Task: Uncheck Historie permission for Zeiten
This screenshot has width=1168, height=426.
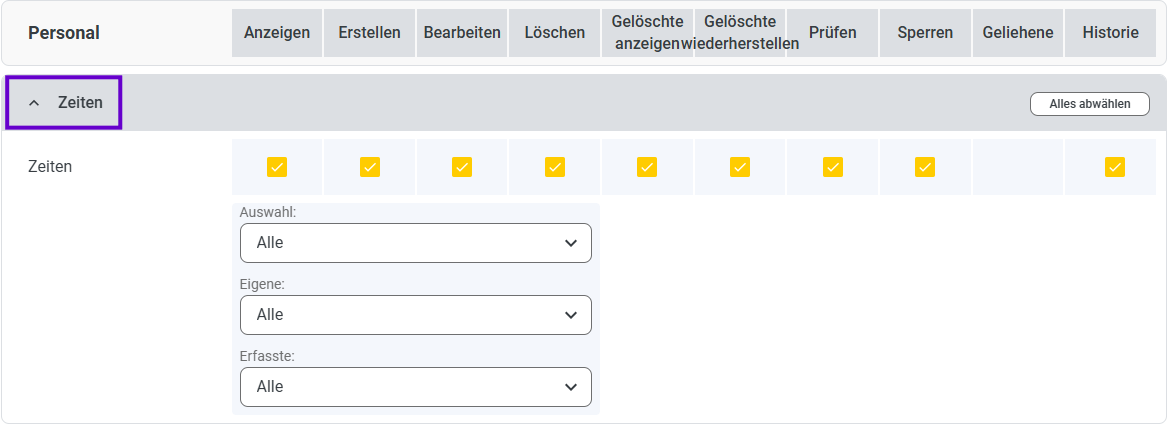Action: 1114,167
